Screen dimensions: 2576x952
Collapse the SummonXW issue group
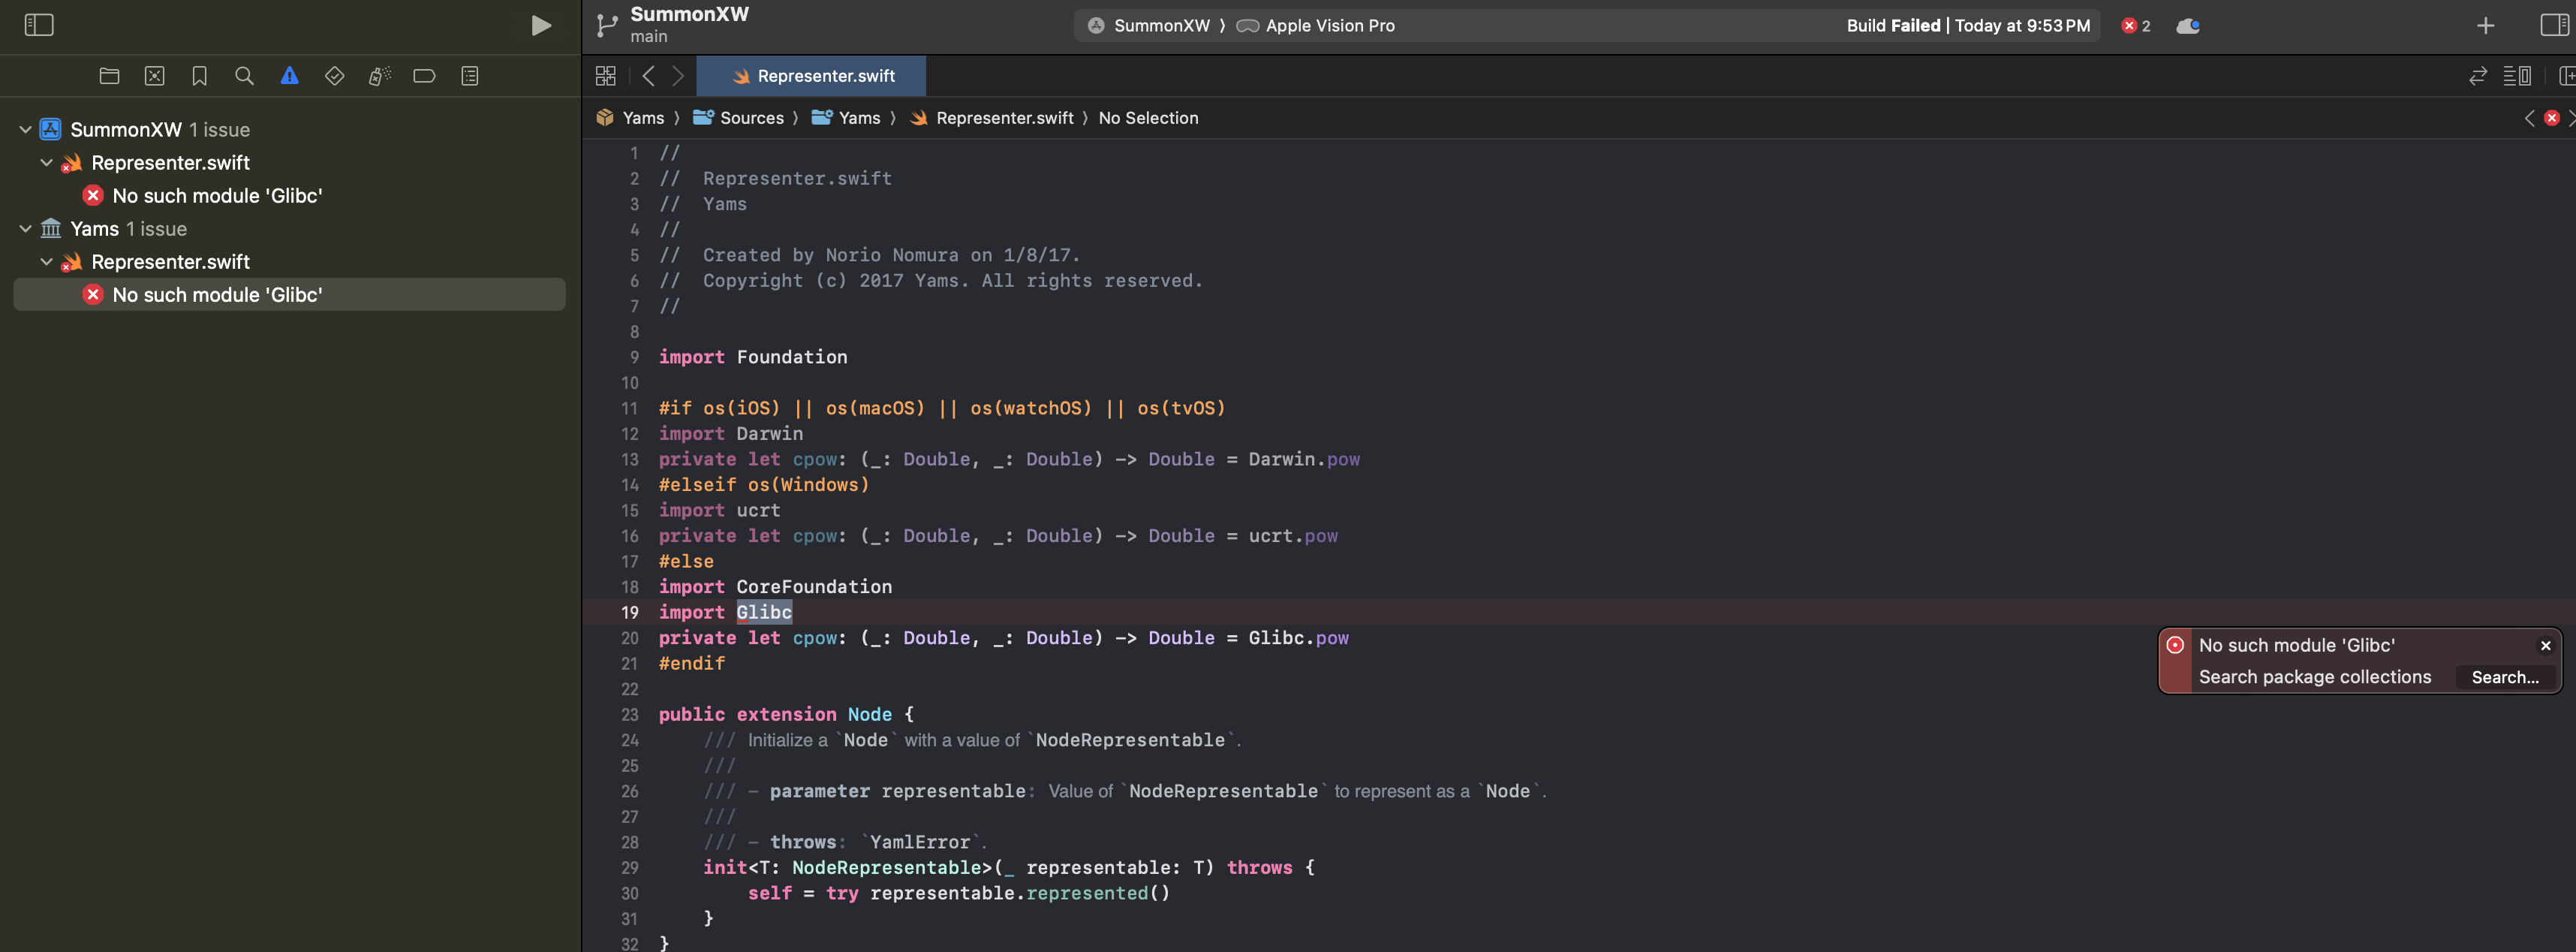[x=25, y=130]
